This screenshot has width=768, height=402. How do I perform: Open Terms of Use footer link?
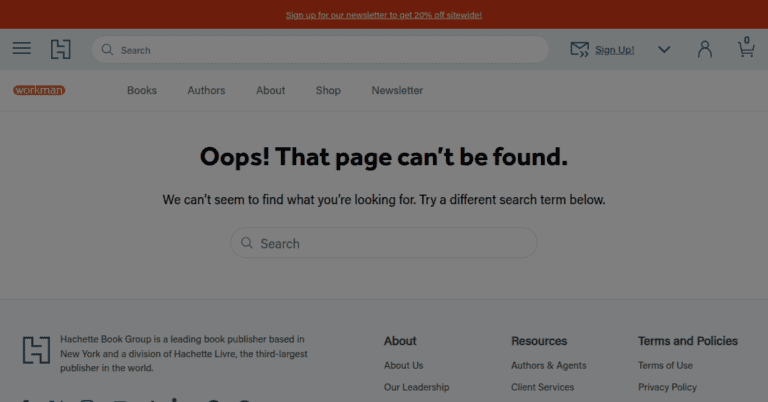tap(665, 365)
